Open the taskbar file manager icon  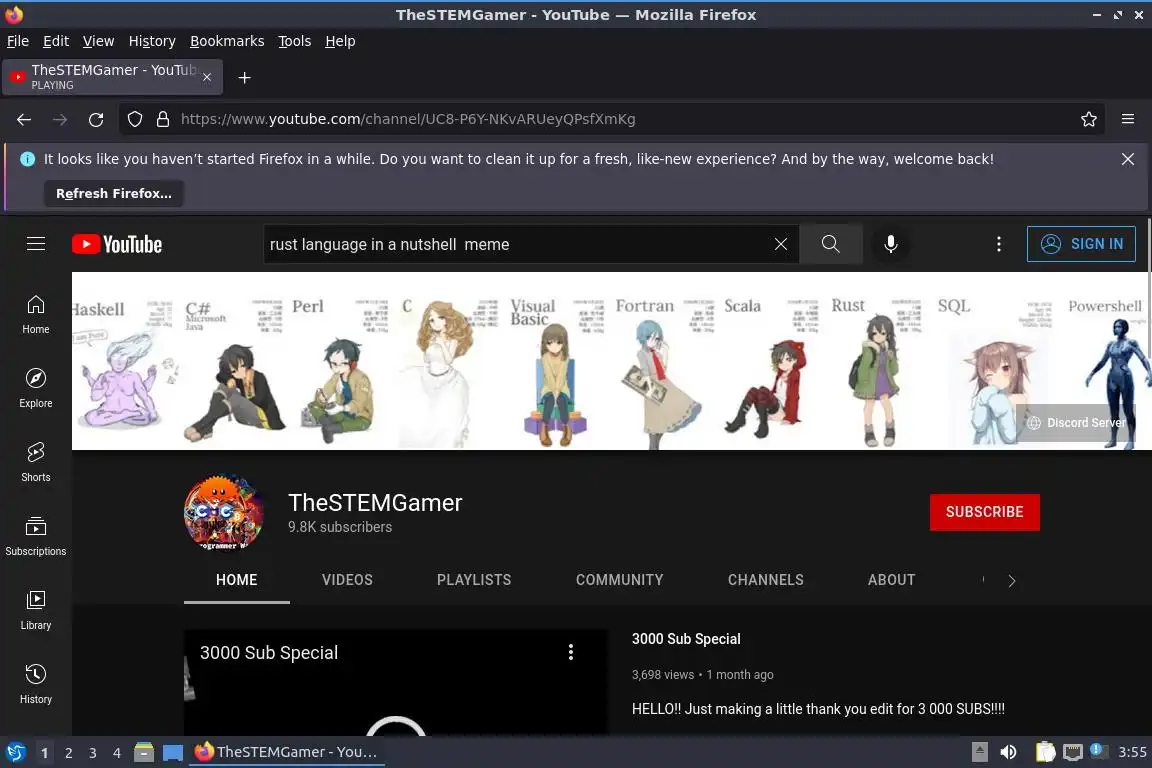click(x=144, y=753)
